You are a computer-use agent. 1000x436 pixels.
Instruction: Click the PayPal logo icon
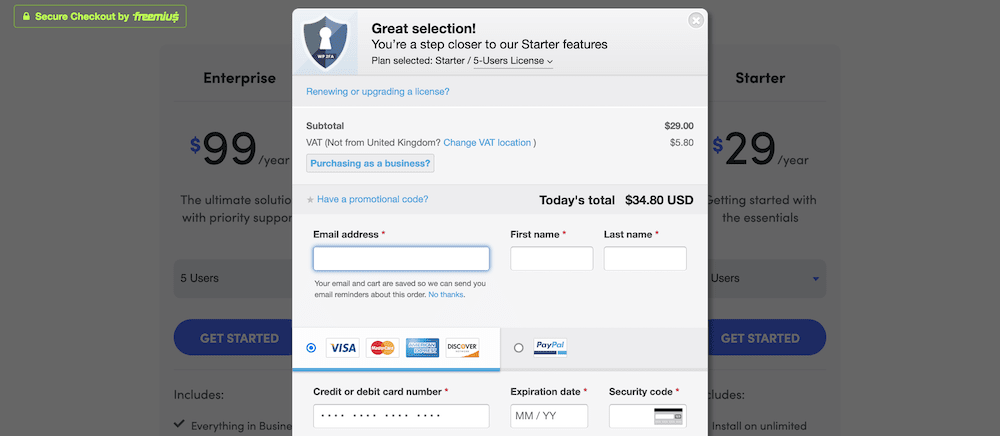coord(550,347)
